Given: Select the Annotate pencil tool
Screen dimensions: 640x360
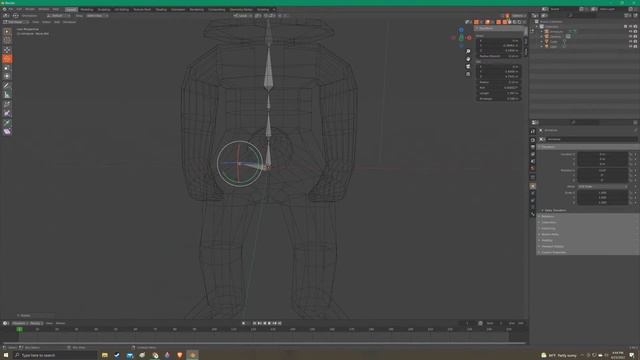Looking at the screenshot, I should coord(7,86).
